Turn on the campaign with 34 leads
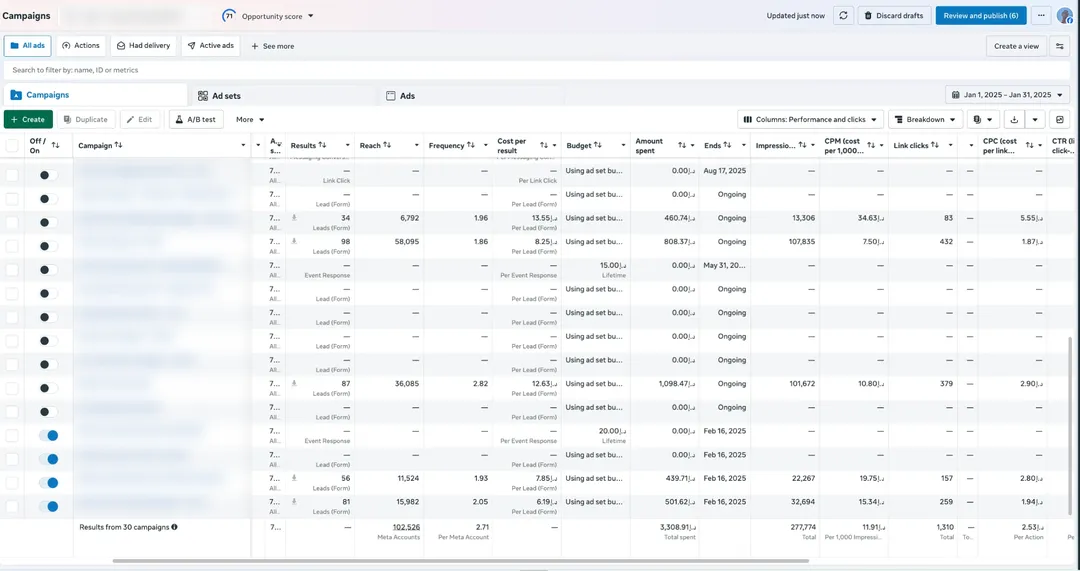Screen dimensions: 1080x571 (x=48, y=222)
